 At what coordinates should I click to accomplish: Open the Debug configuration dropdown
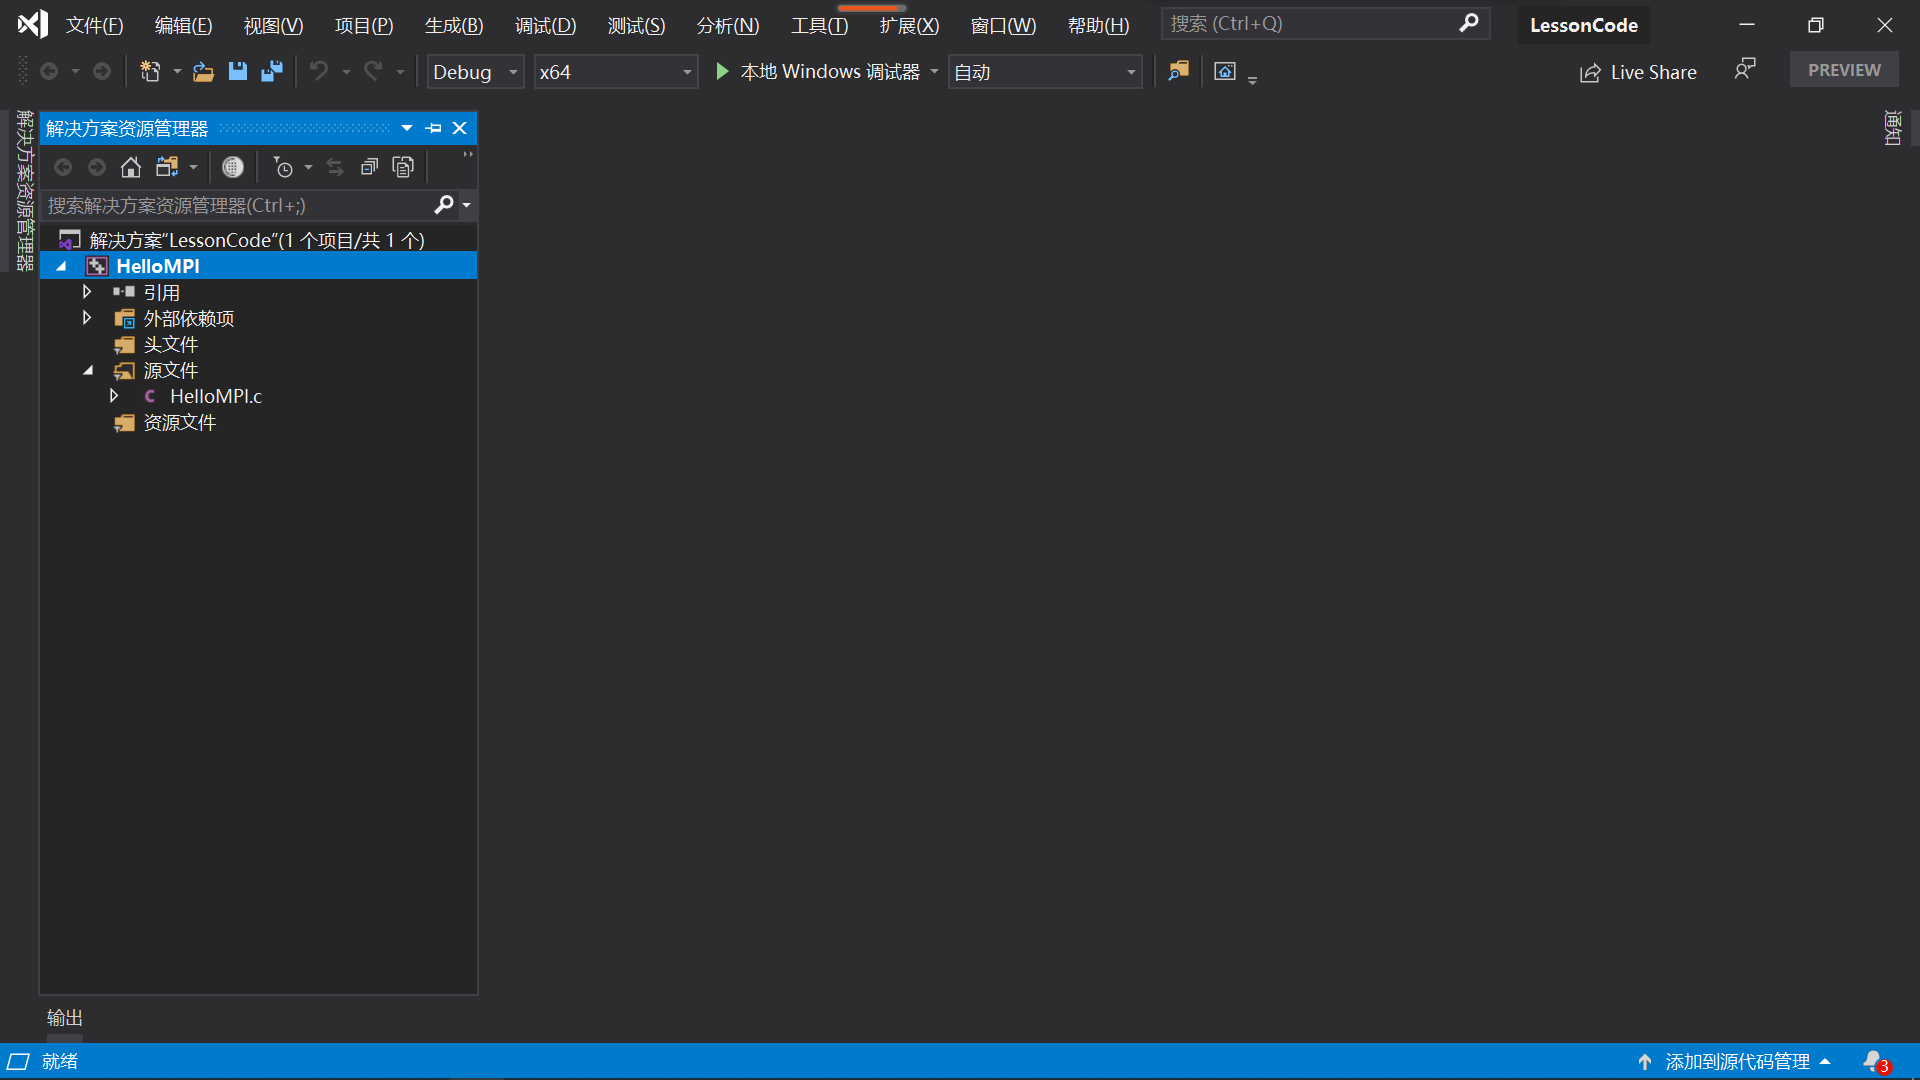pos(475,72)
